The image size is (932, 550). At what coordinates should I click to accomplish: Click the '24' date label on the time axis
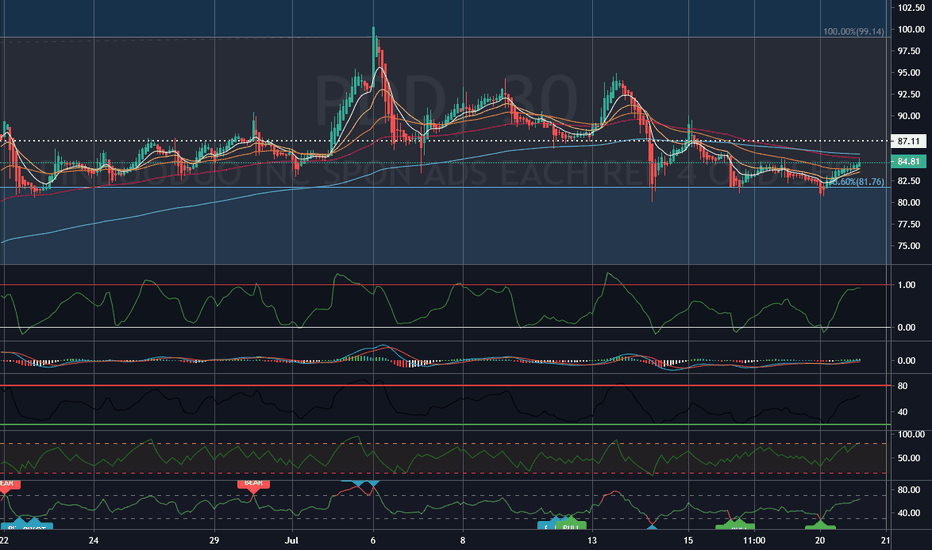pyautogui.click(x=93, y=540)
